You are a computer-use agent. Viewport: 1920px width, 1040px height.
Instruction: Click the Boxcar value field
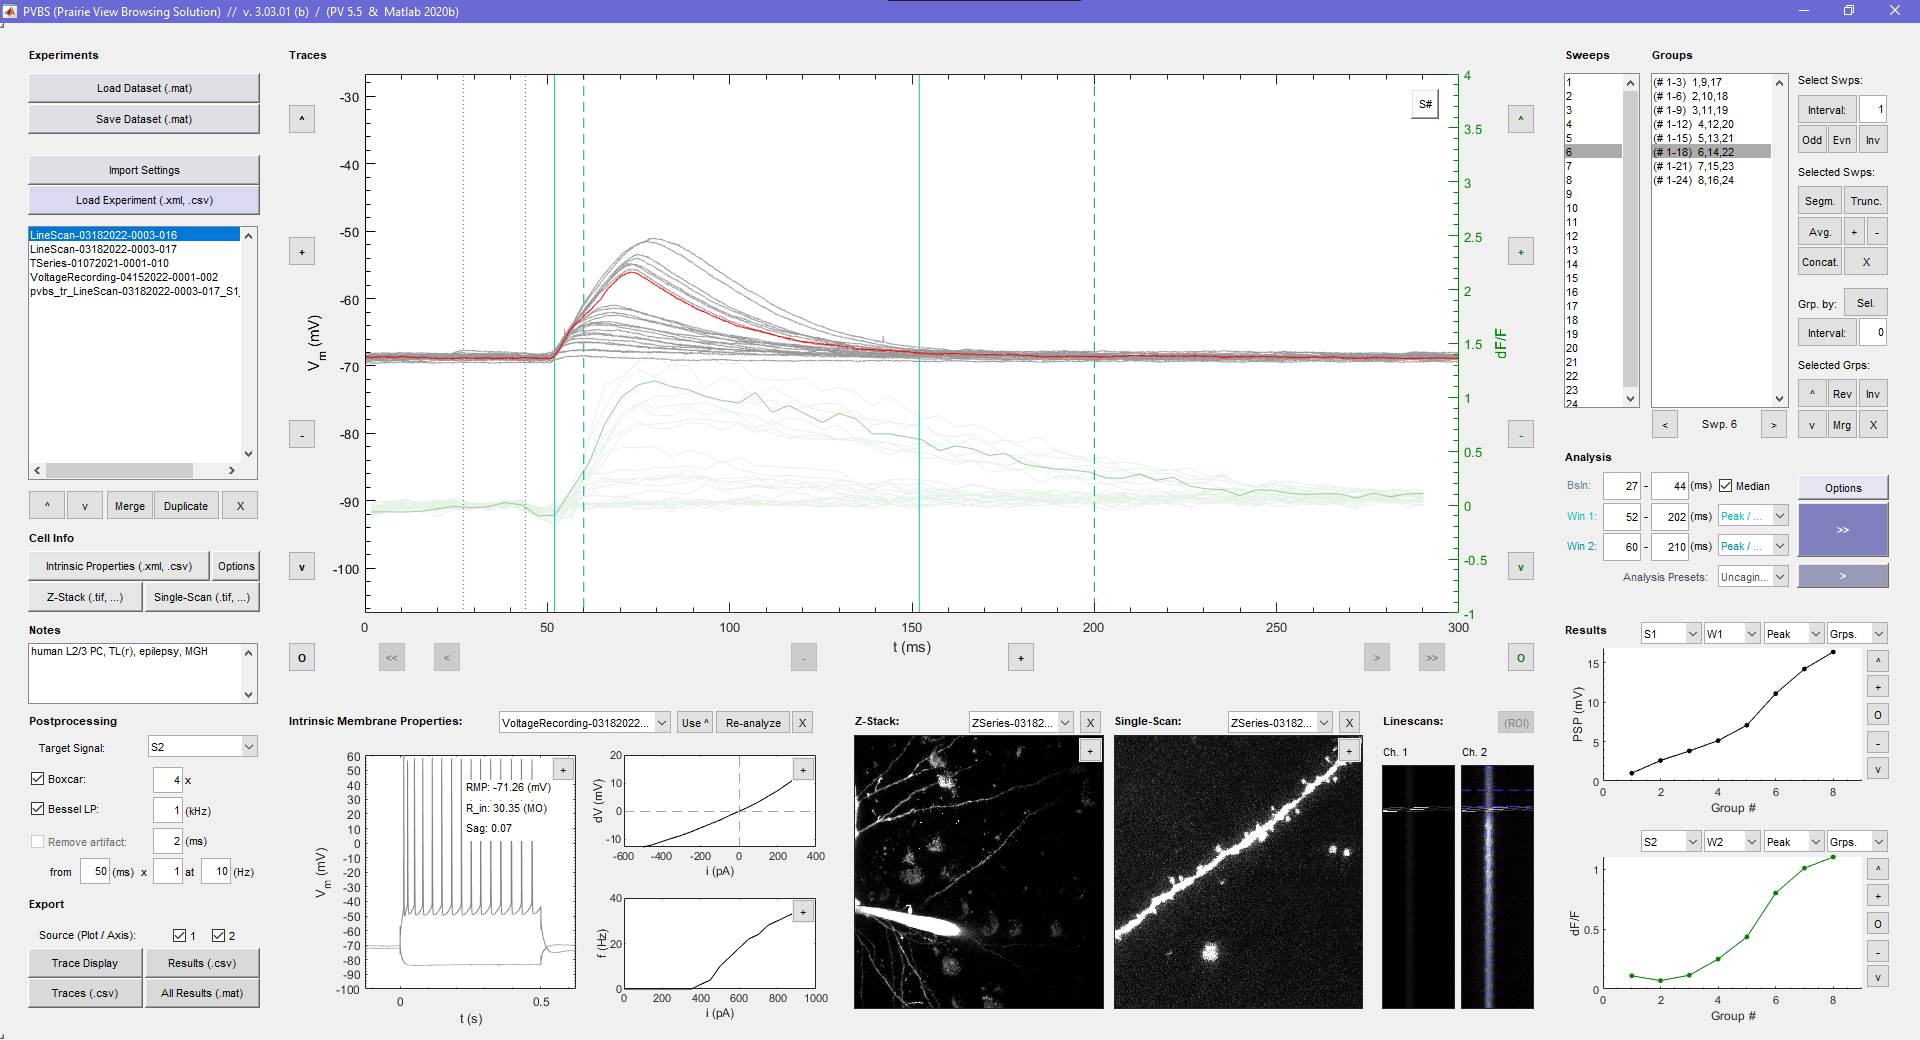[168, 779]
